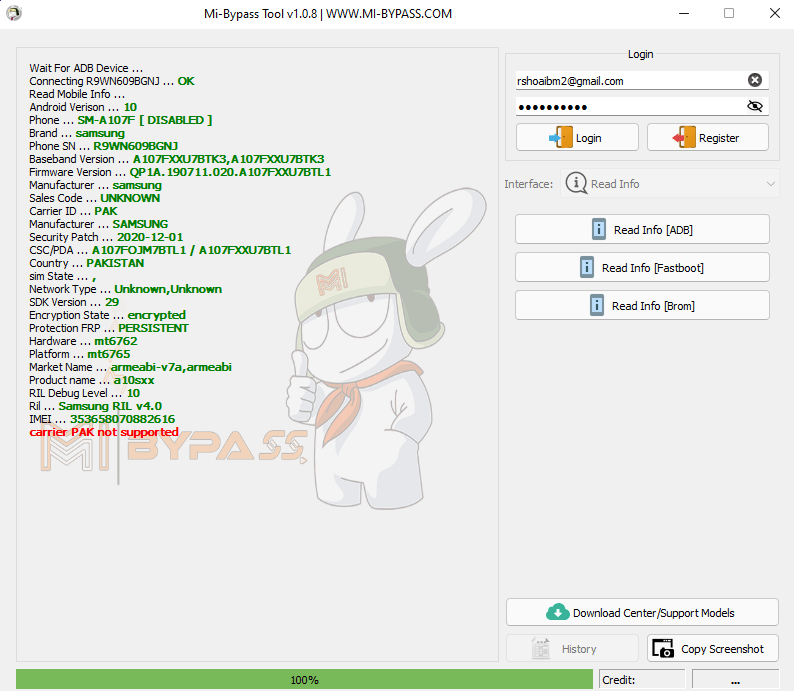Click the green 100% progress bar
794x691 pixels.
coord(304,680)
